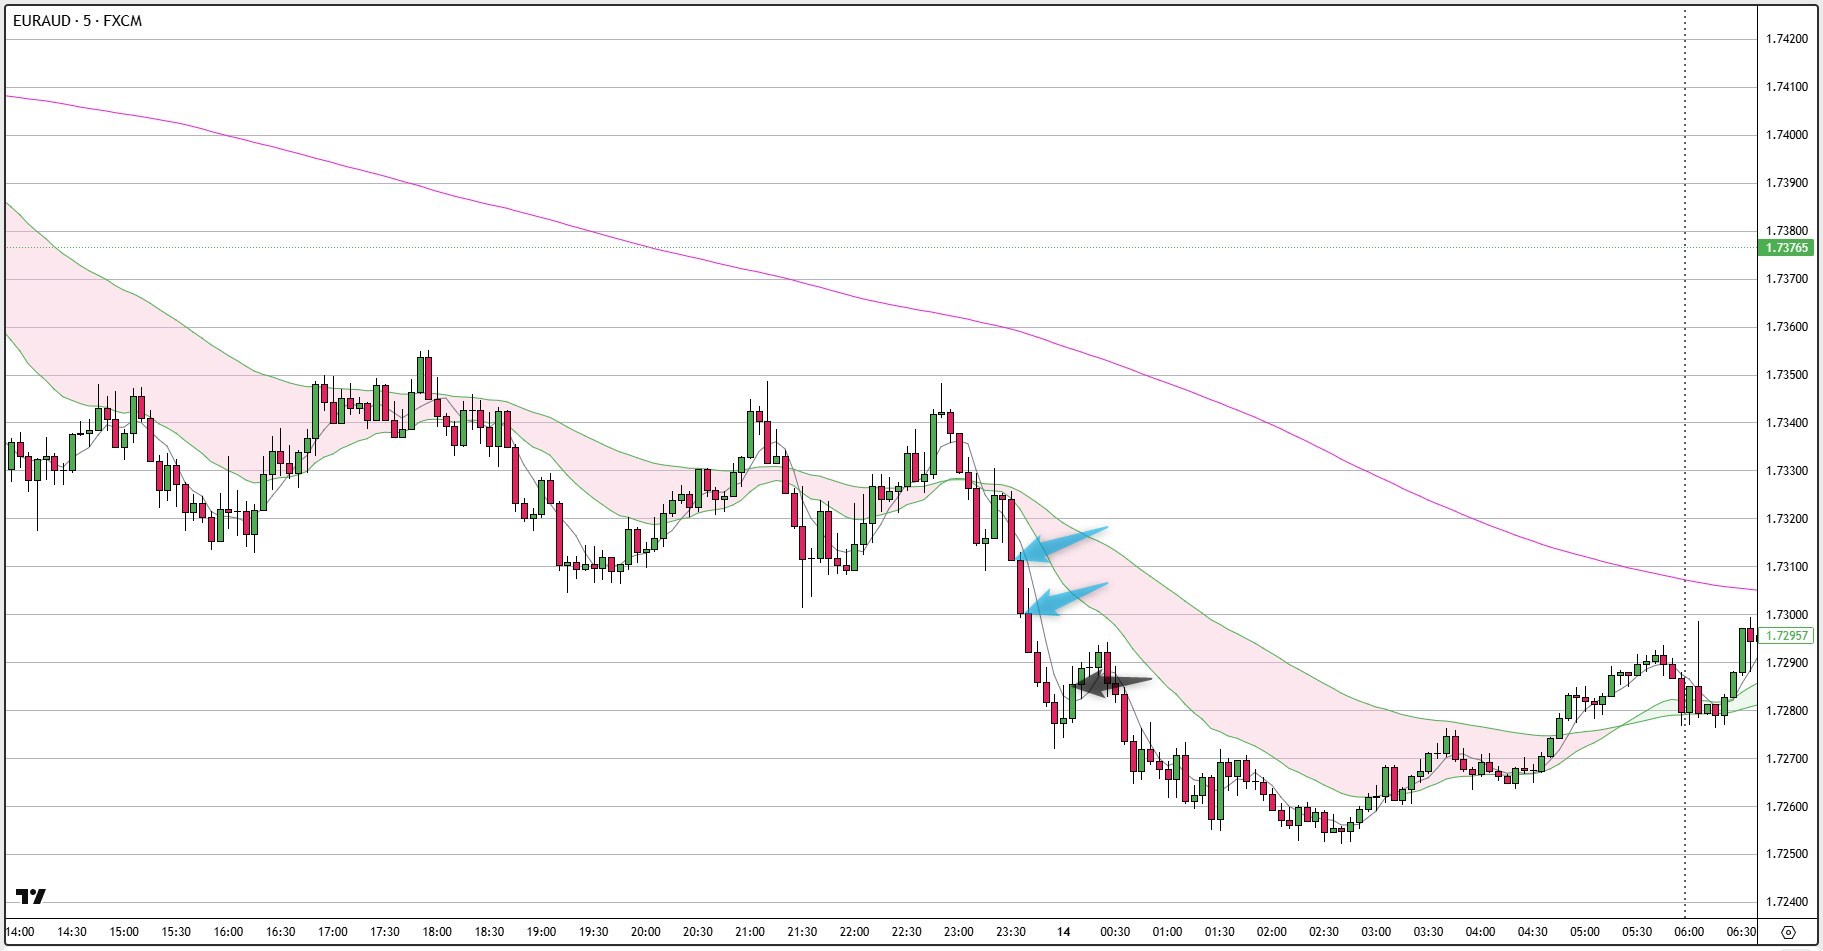Click the 1.73800 price axis label
Image resolution: width=1823 pixels, height=951 pixels.
(1786, 231)
